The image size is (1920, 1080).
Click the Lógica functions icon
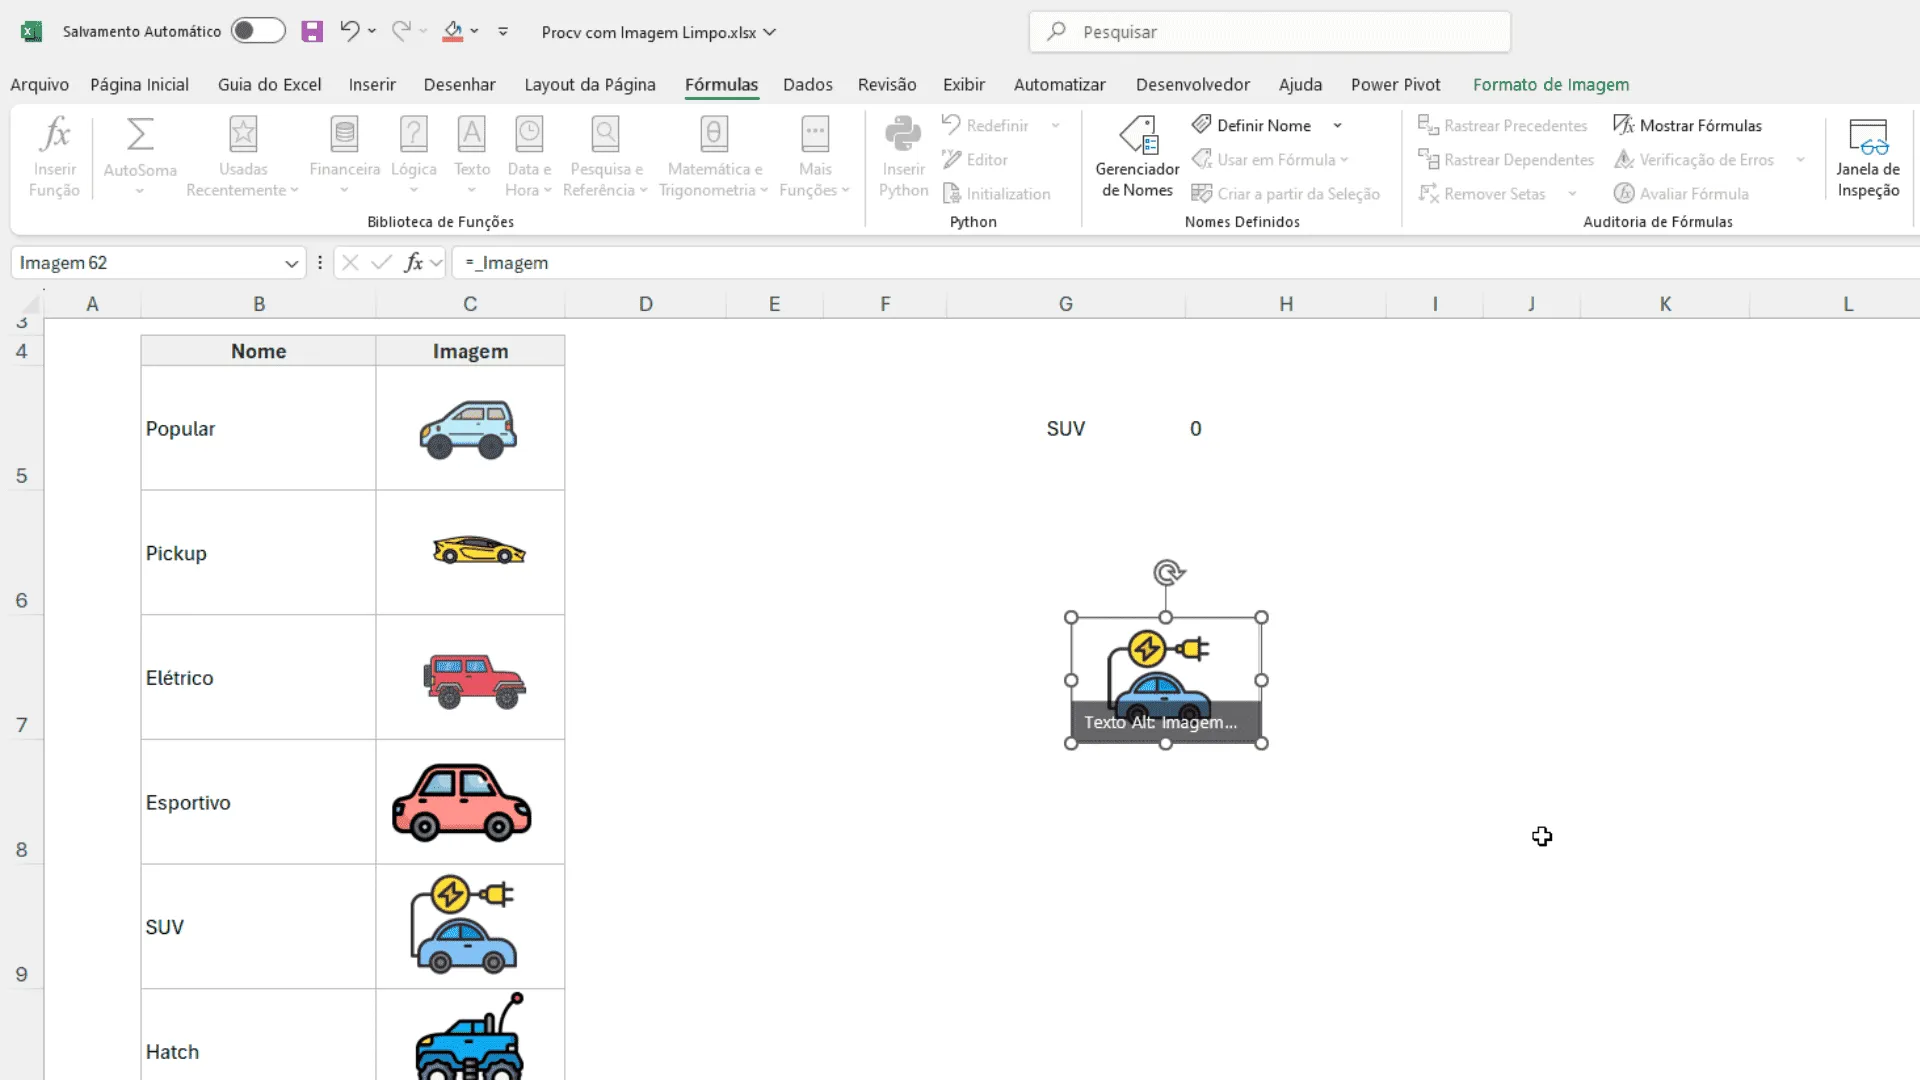(x=413, y=134)
